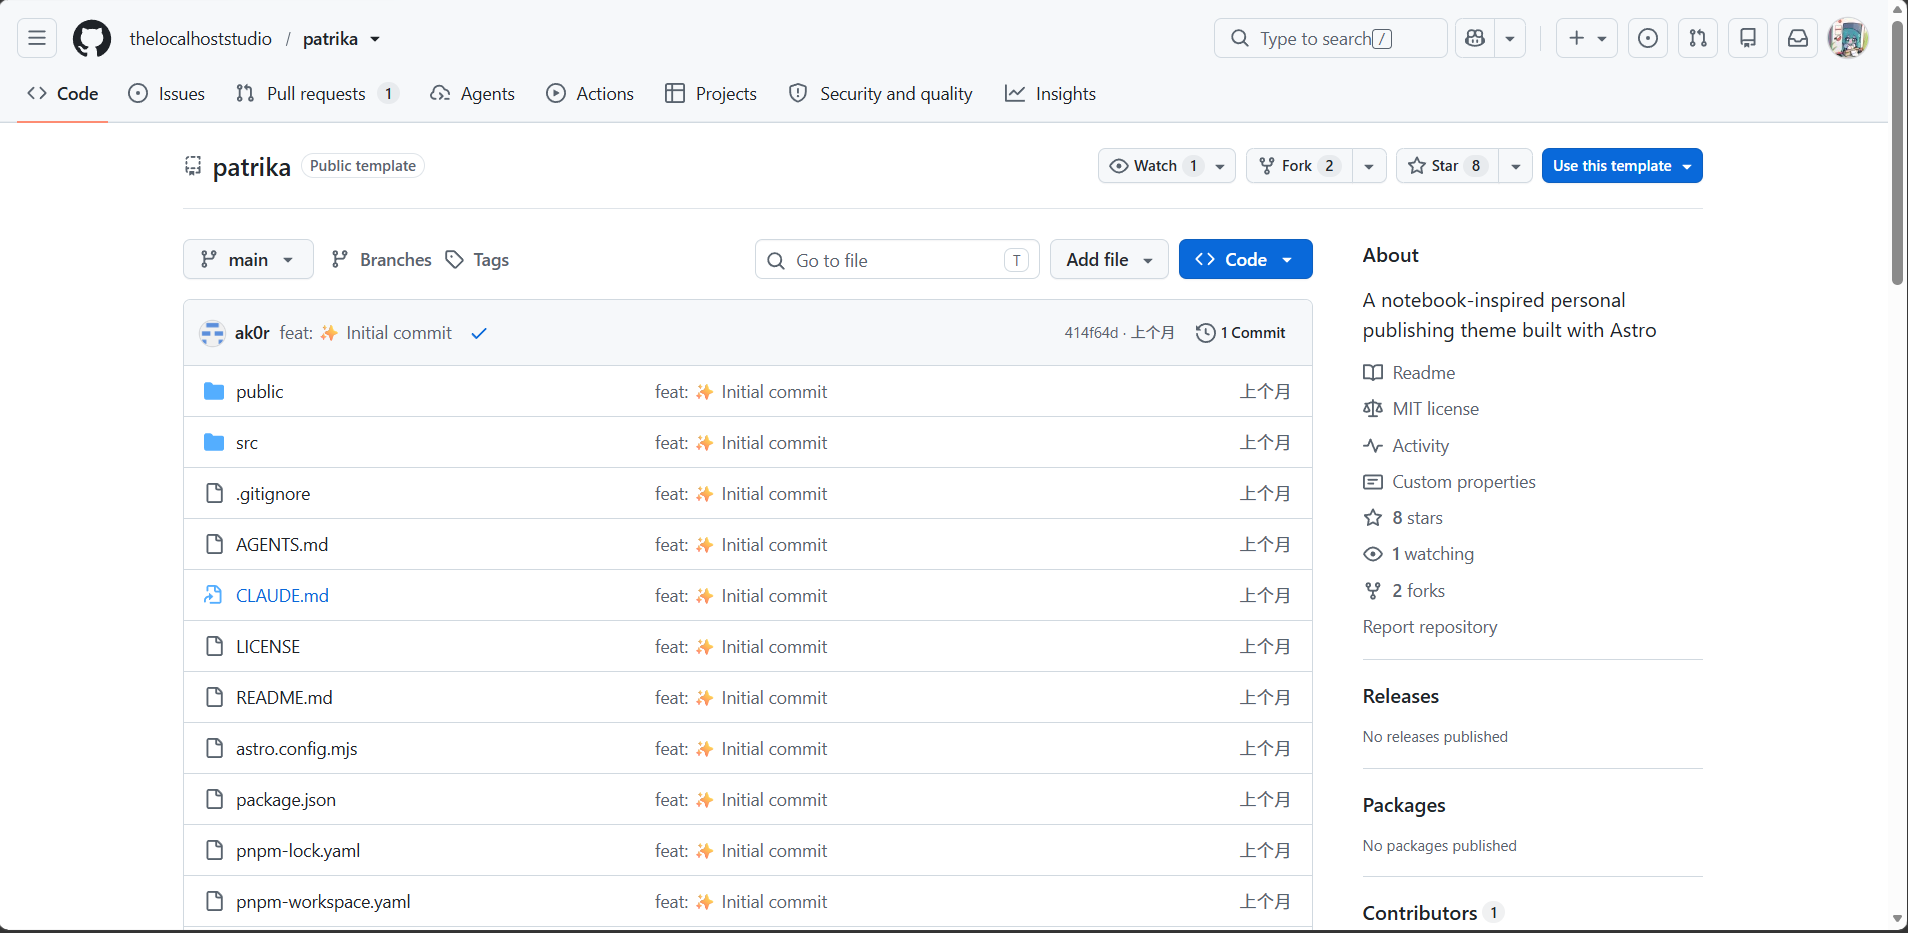Switch to the Pull requests tab
This screenshot has height=933, width=1908.
tap(316, 93)
